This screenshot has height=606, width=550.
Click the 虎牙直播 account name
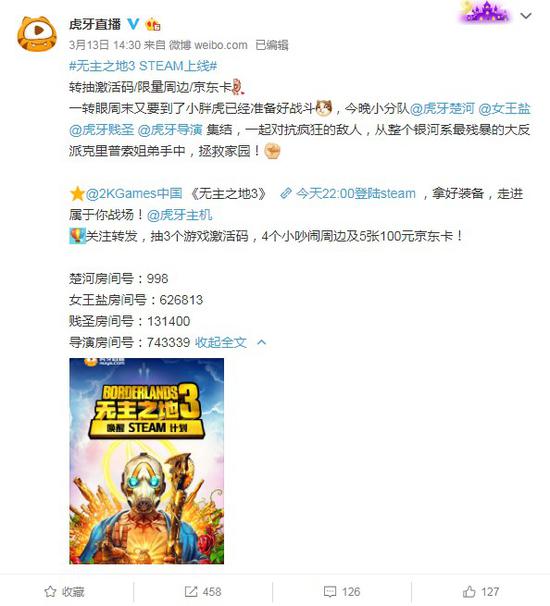click(95, 24)
